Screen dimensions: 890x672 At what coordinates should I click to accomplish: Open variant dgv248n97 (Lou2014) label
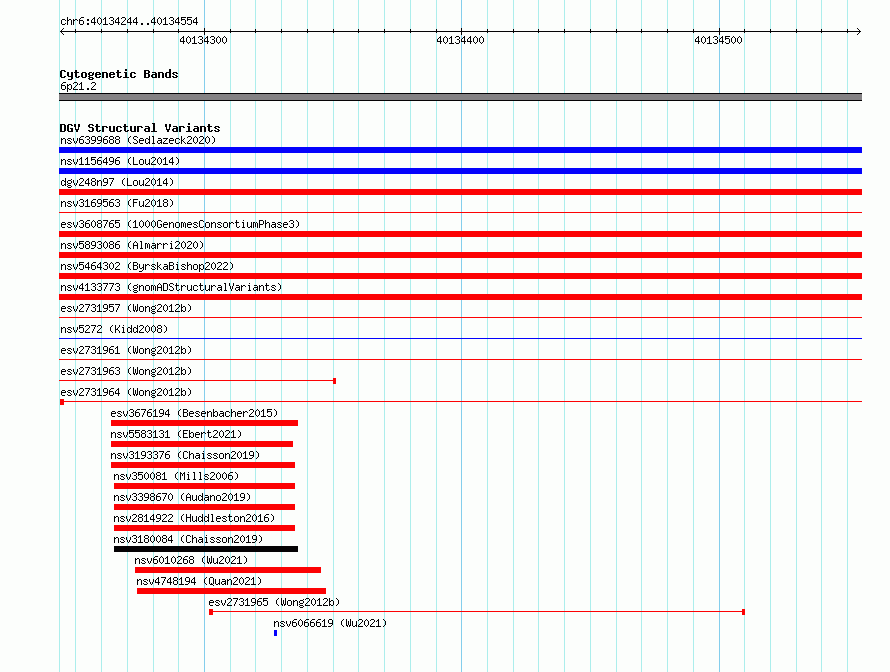(x=117, y=182)
